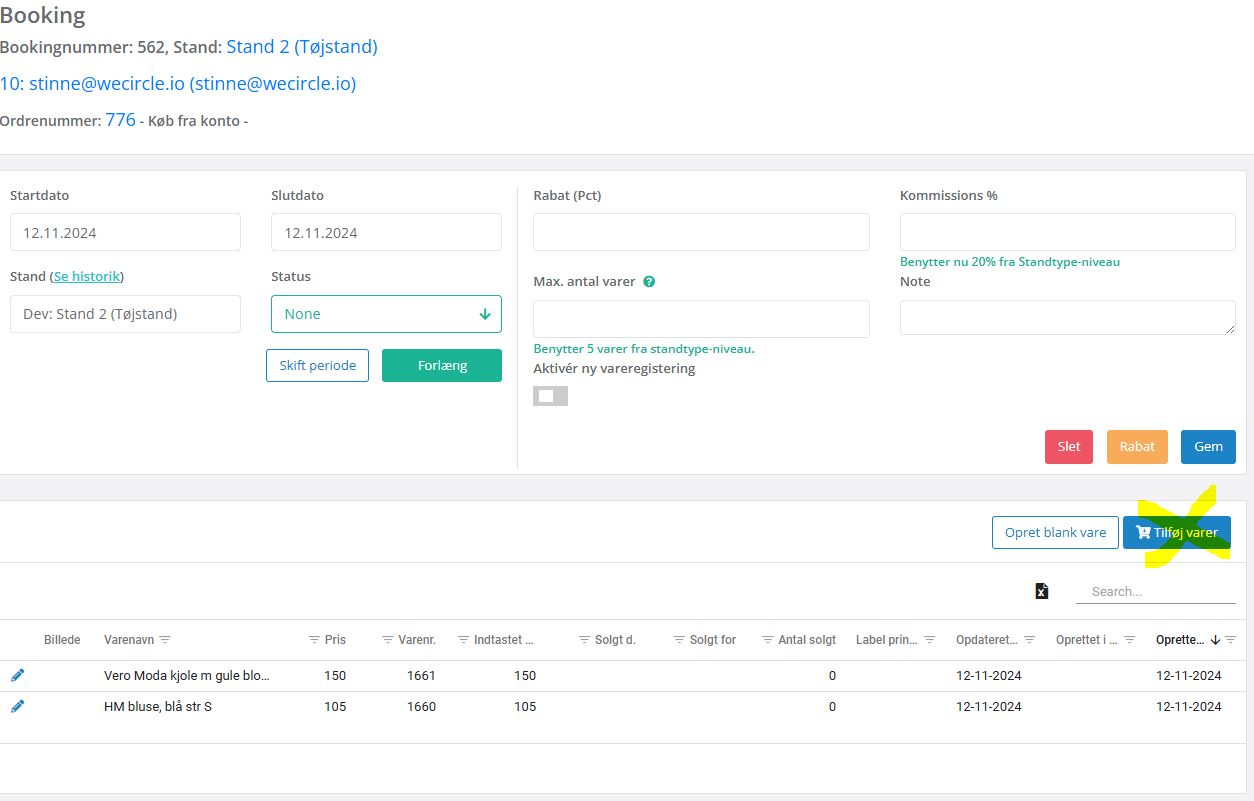Open the filter icon beside Pris column
This screenshot has height=801, width=1254.
tap(314, 640)
